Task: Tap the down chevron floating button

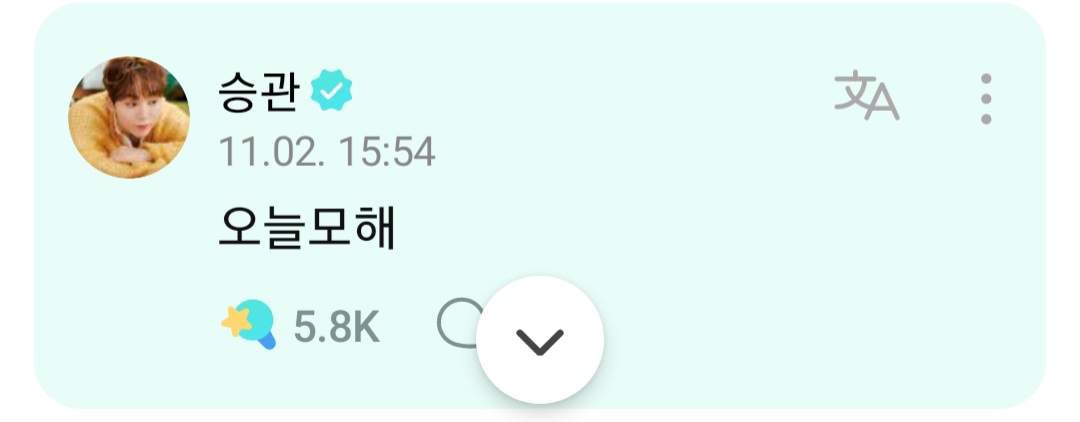Action: point(540,340)
